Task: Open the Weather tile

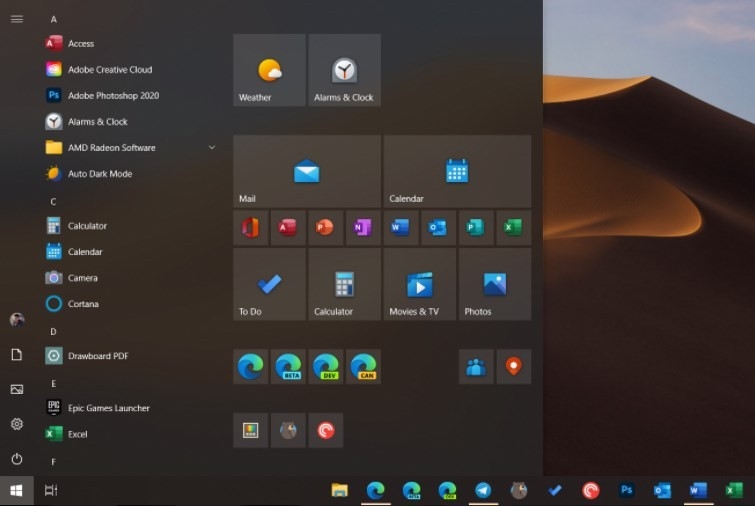Action: coord(269,70)
